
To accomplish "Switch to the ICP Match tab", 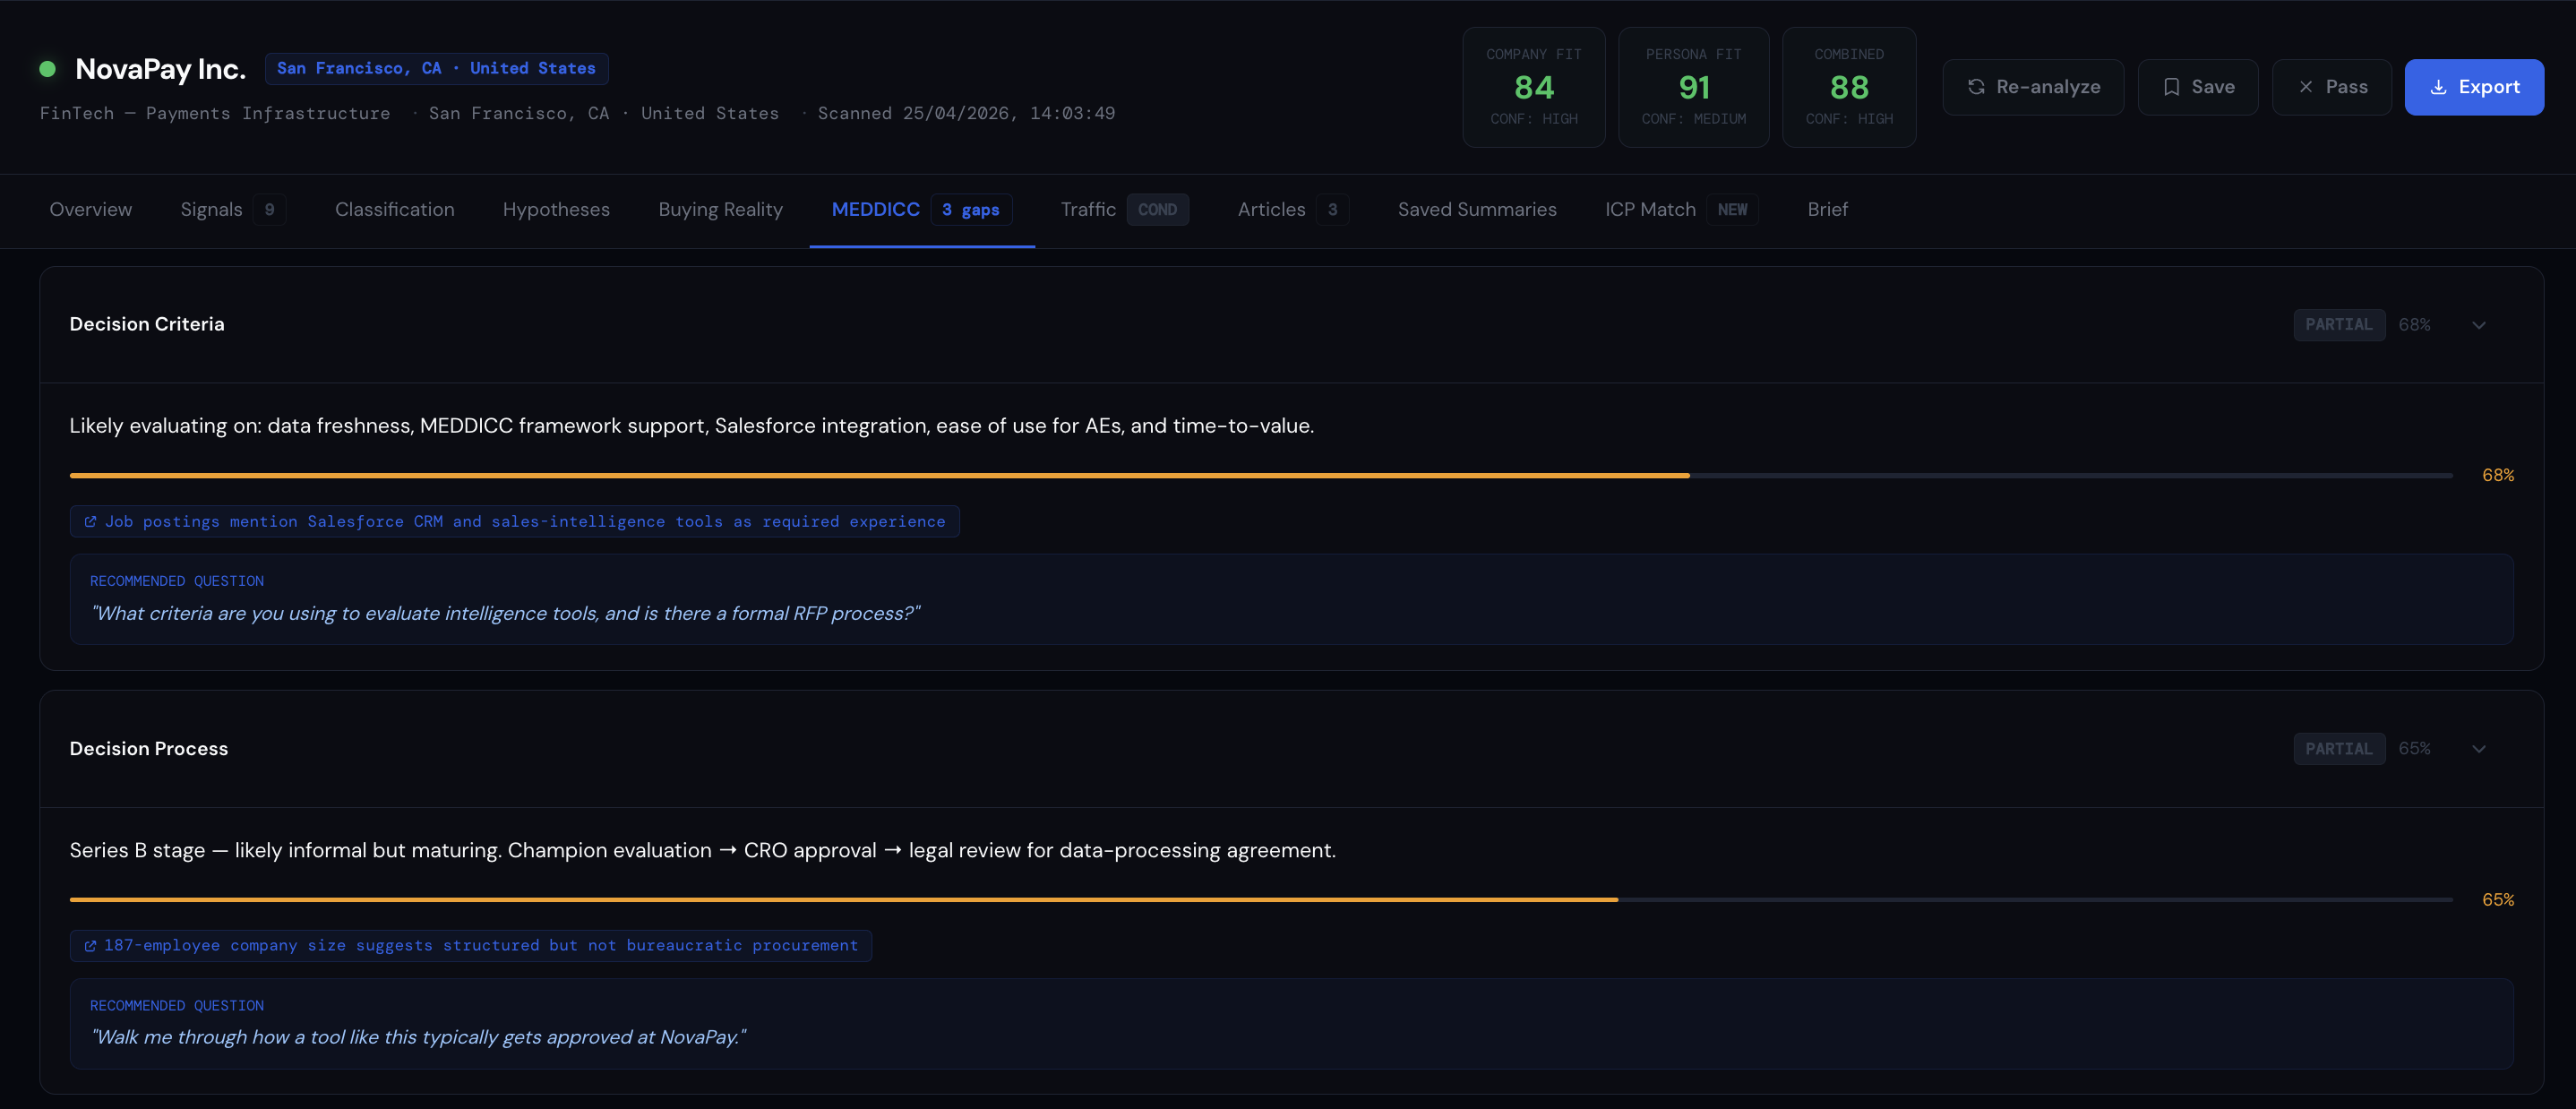I will 1682,209.
